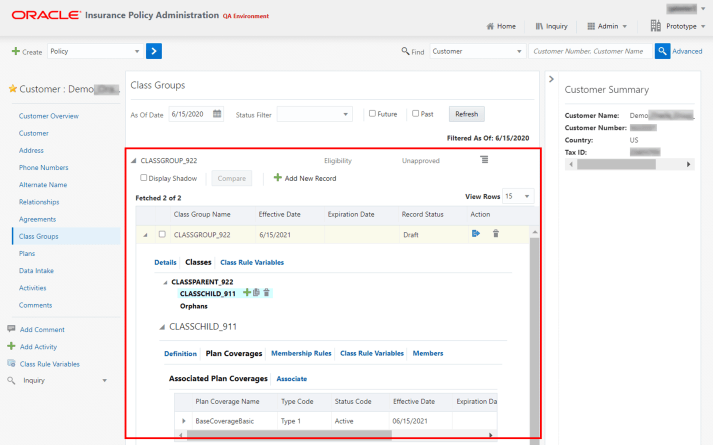Open Phone Numbers in sidebar

tap(44, 167)
